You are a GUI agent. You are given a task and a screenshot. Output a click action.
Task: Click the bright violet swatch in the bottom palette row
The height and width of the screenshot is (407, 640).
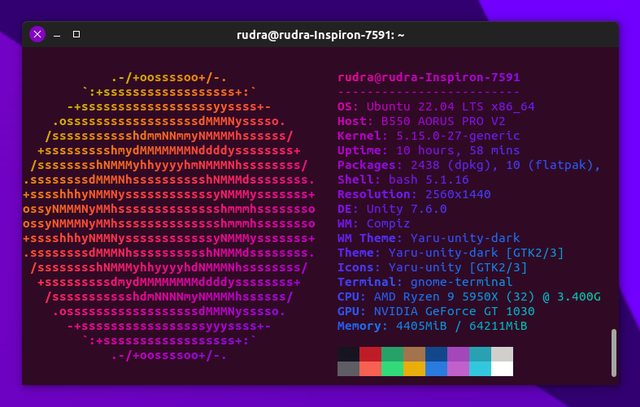click(x=458, y=369)
